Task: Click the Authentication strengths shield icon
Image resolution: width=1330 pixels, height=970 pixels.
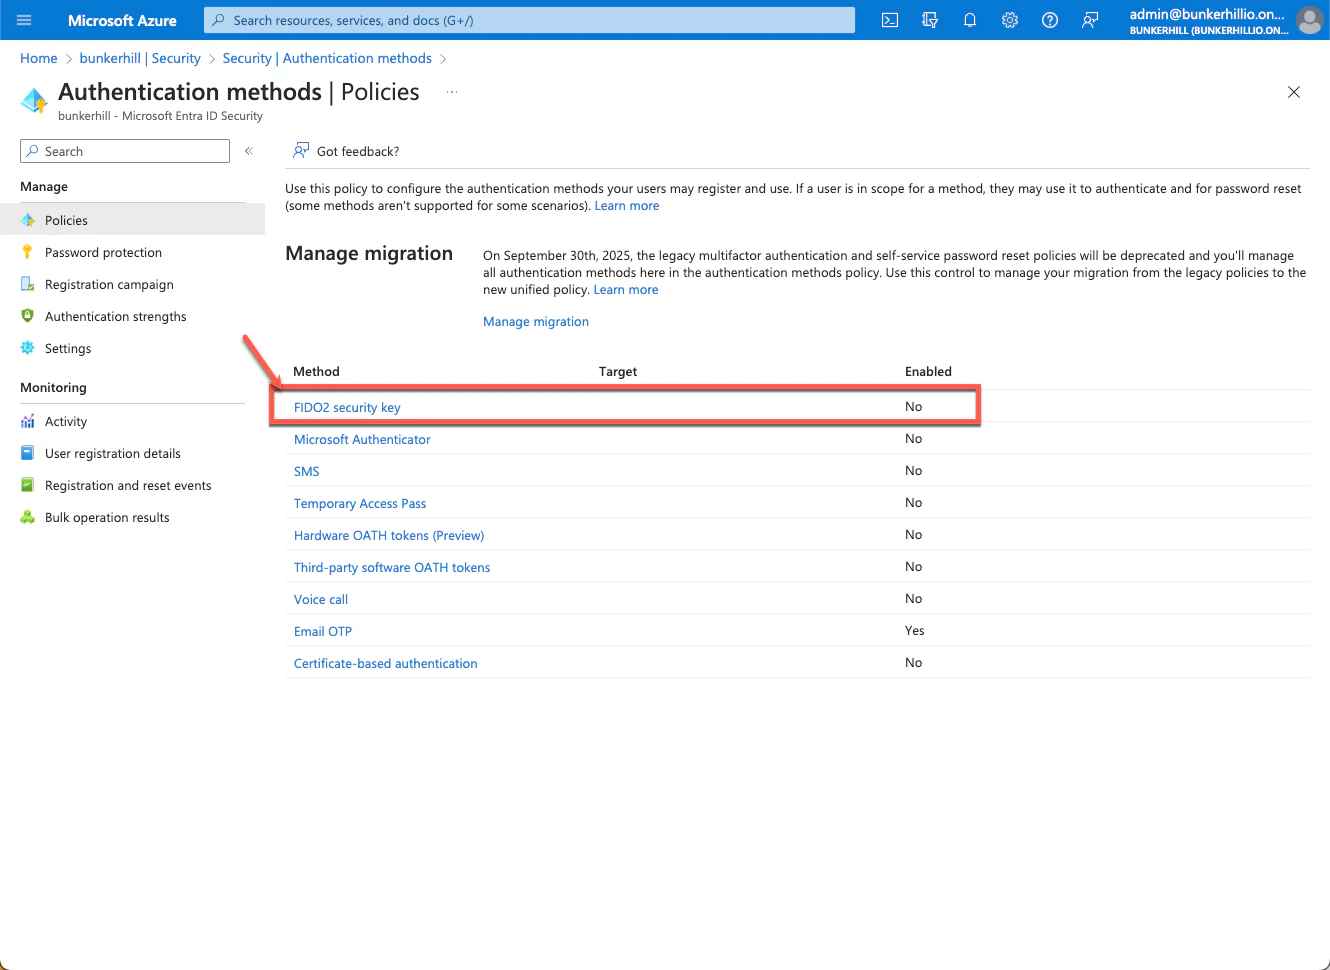Action: coord(28,316)
